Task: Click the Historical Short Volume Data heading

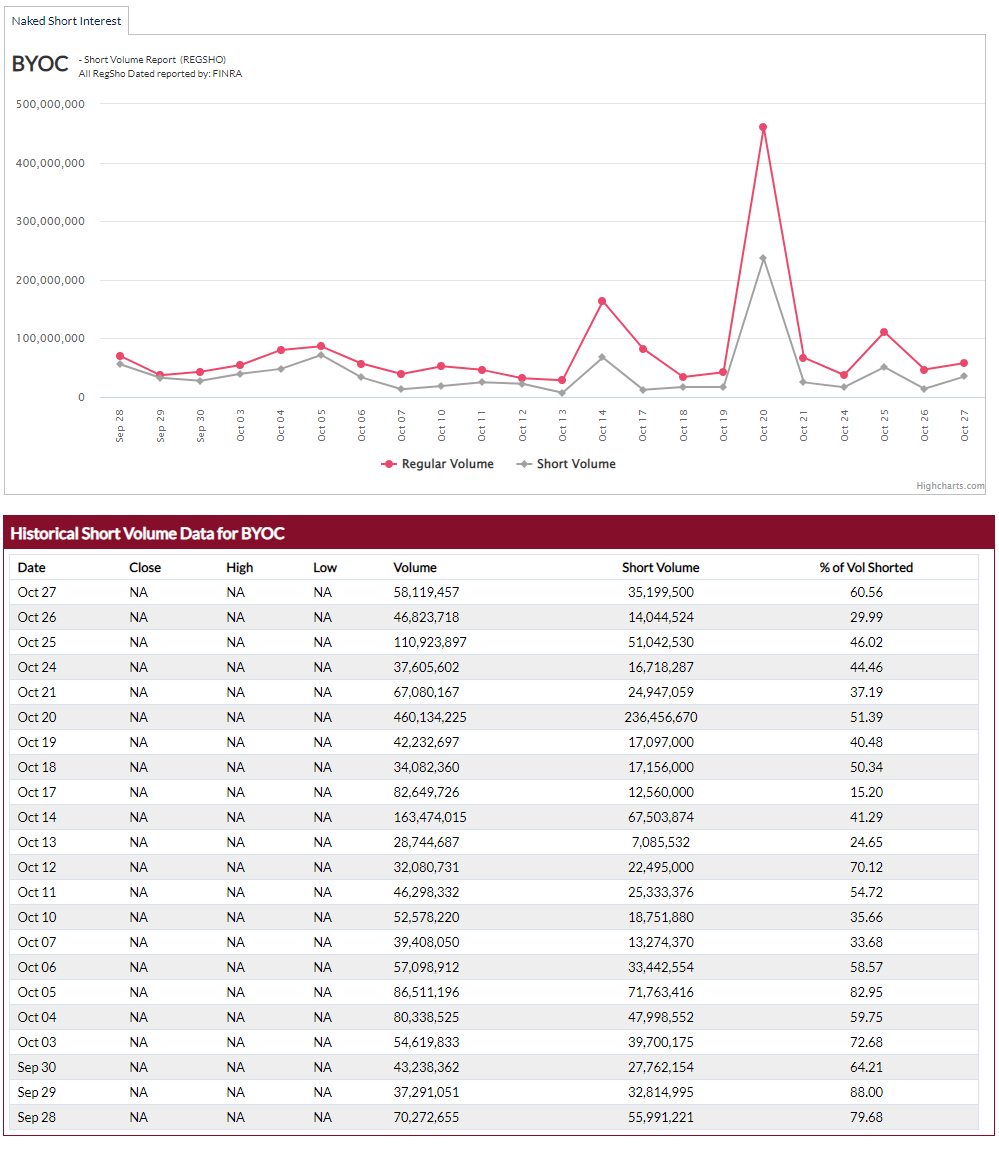Action: coord(147,533)
